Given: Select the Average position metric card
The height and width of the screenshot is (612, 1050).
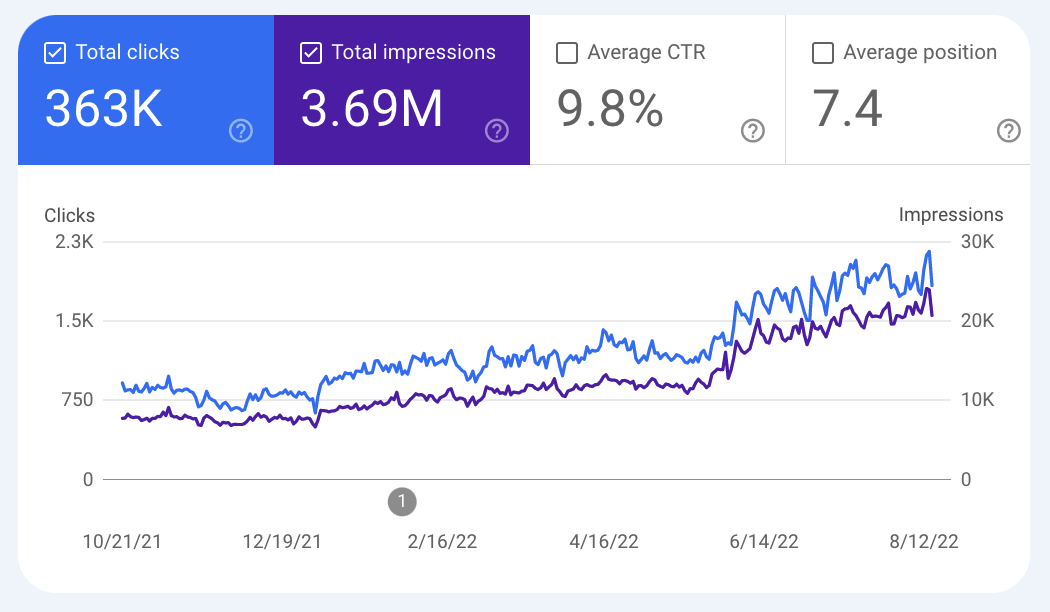Looking at the screenshot, I should pos(908,90).
